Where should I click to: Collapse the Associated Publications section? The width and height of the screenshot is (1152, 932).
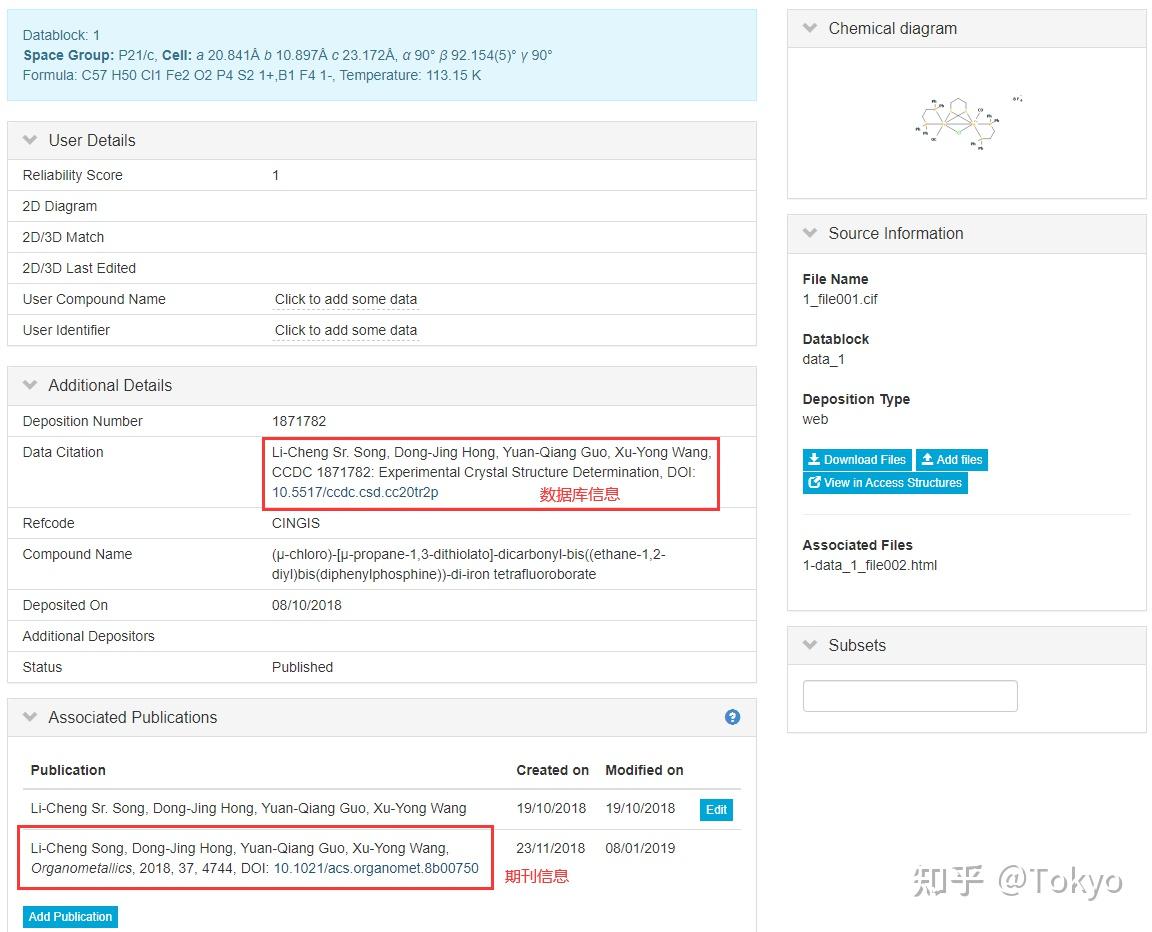click(x=30, y=717)
